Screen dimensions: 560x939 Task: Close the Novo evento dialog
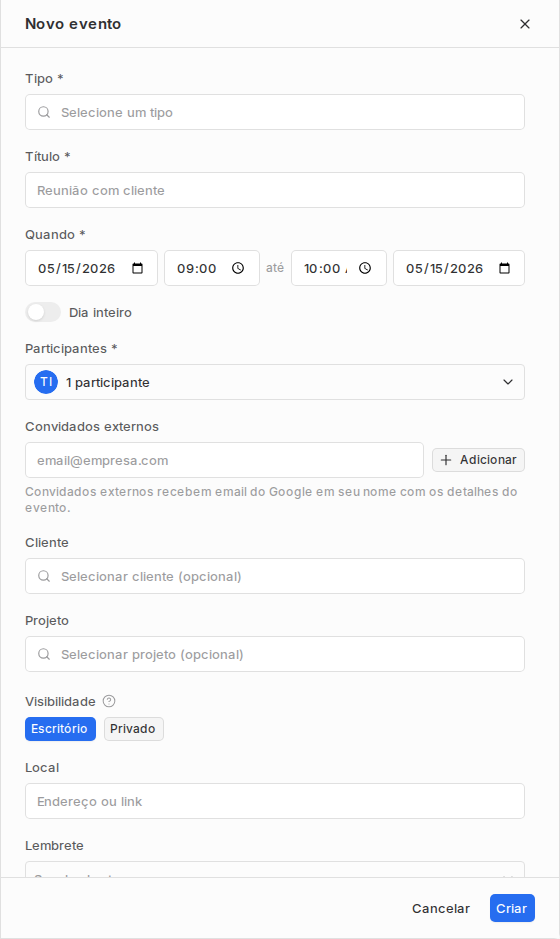[525, 24]
